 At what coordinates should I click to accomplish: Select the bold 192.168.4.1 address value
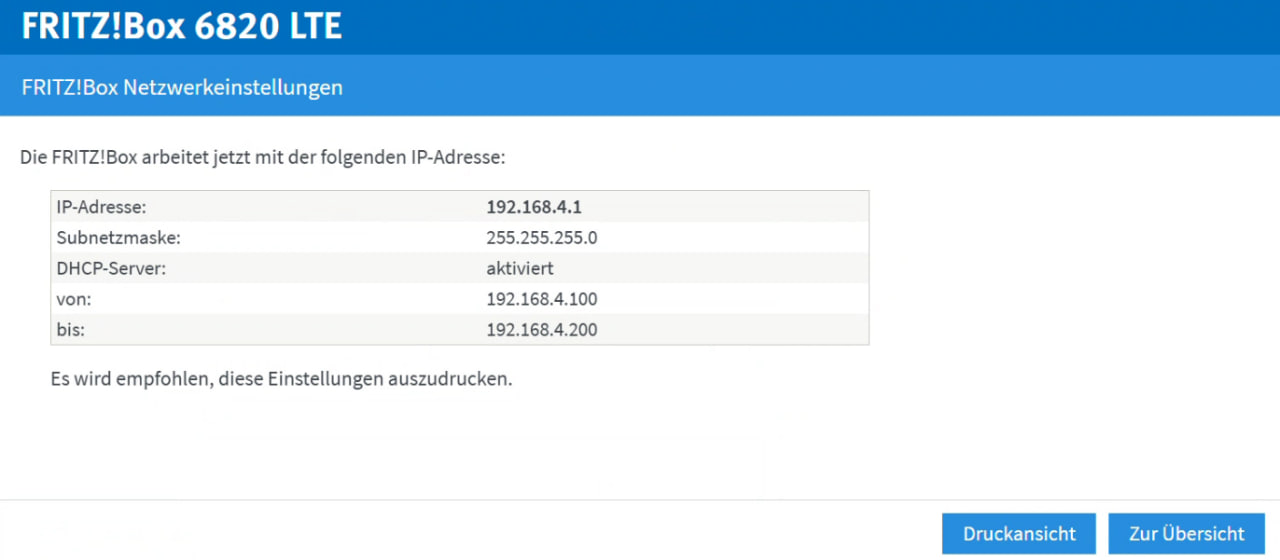tap(534, 207)
